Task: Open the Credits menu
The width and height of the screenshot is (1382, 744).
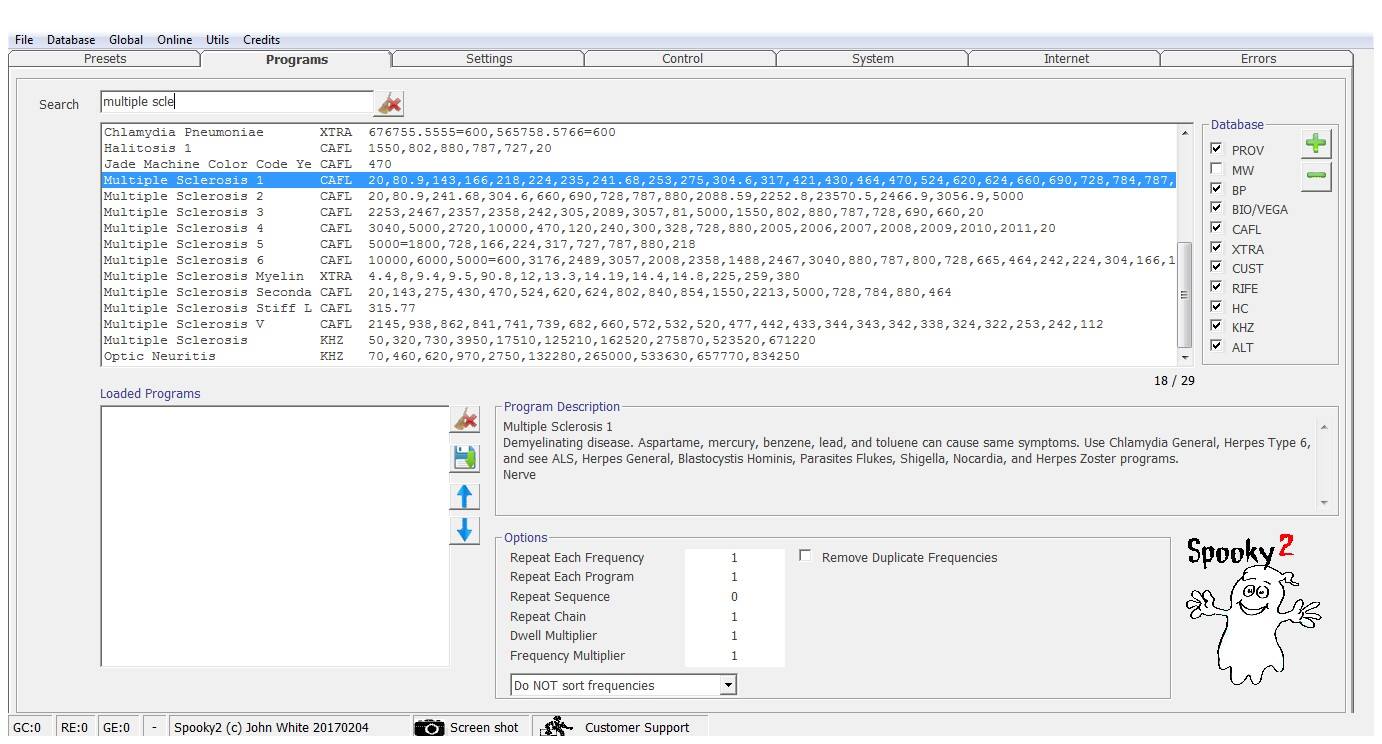Action: coord(261,40)
